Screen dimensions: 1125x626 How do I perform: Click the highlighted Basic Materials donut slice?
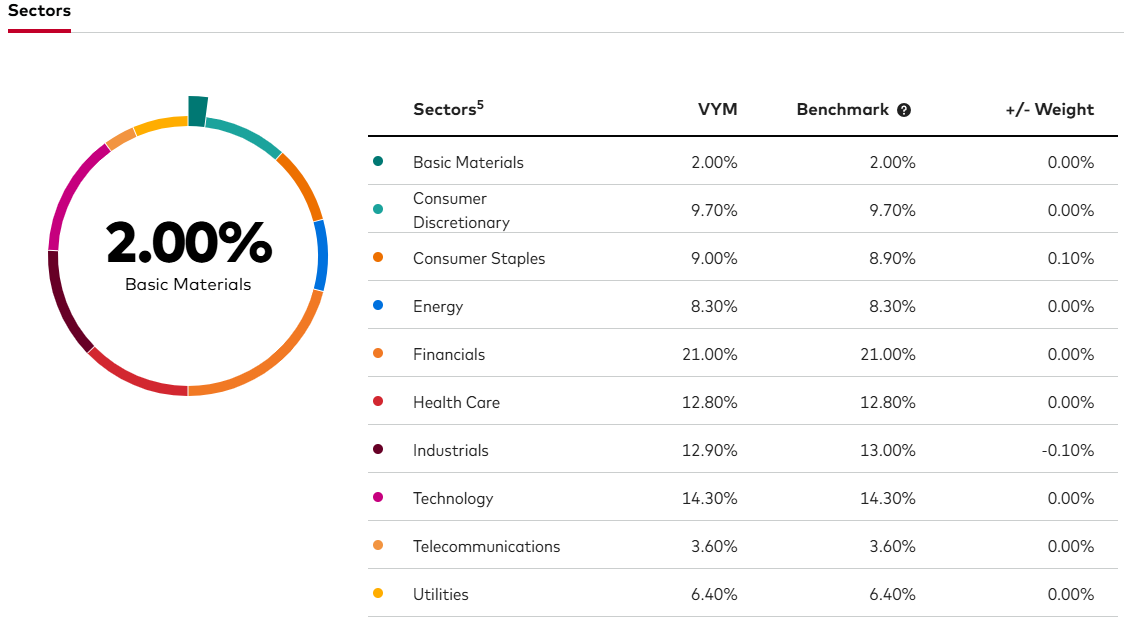coord(198,110)
